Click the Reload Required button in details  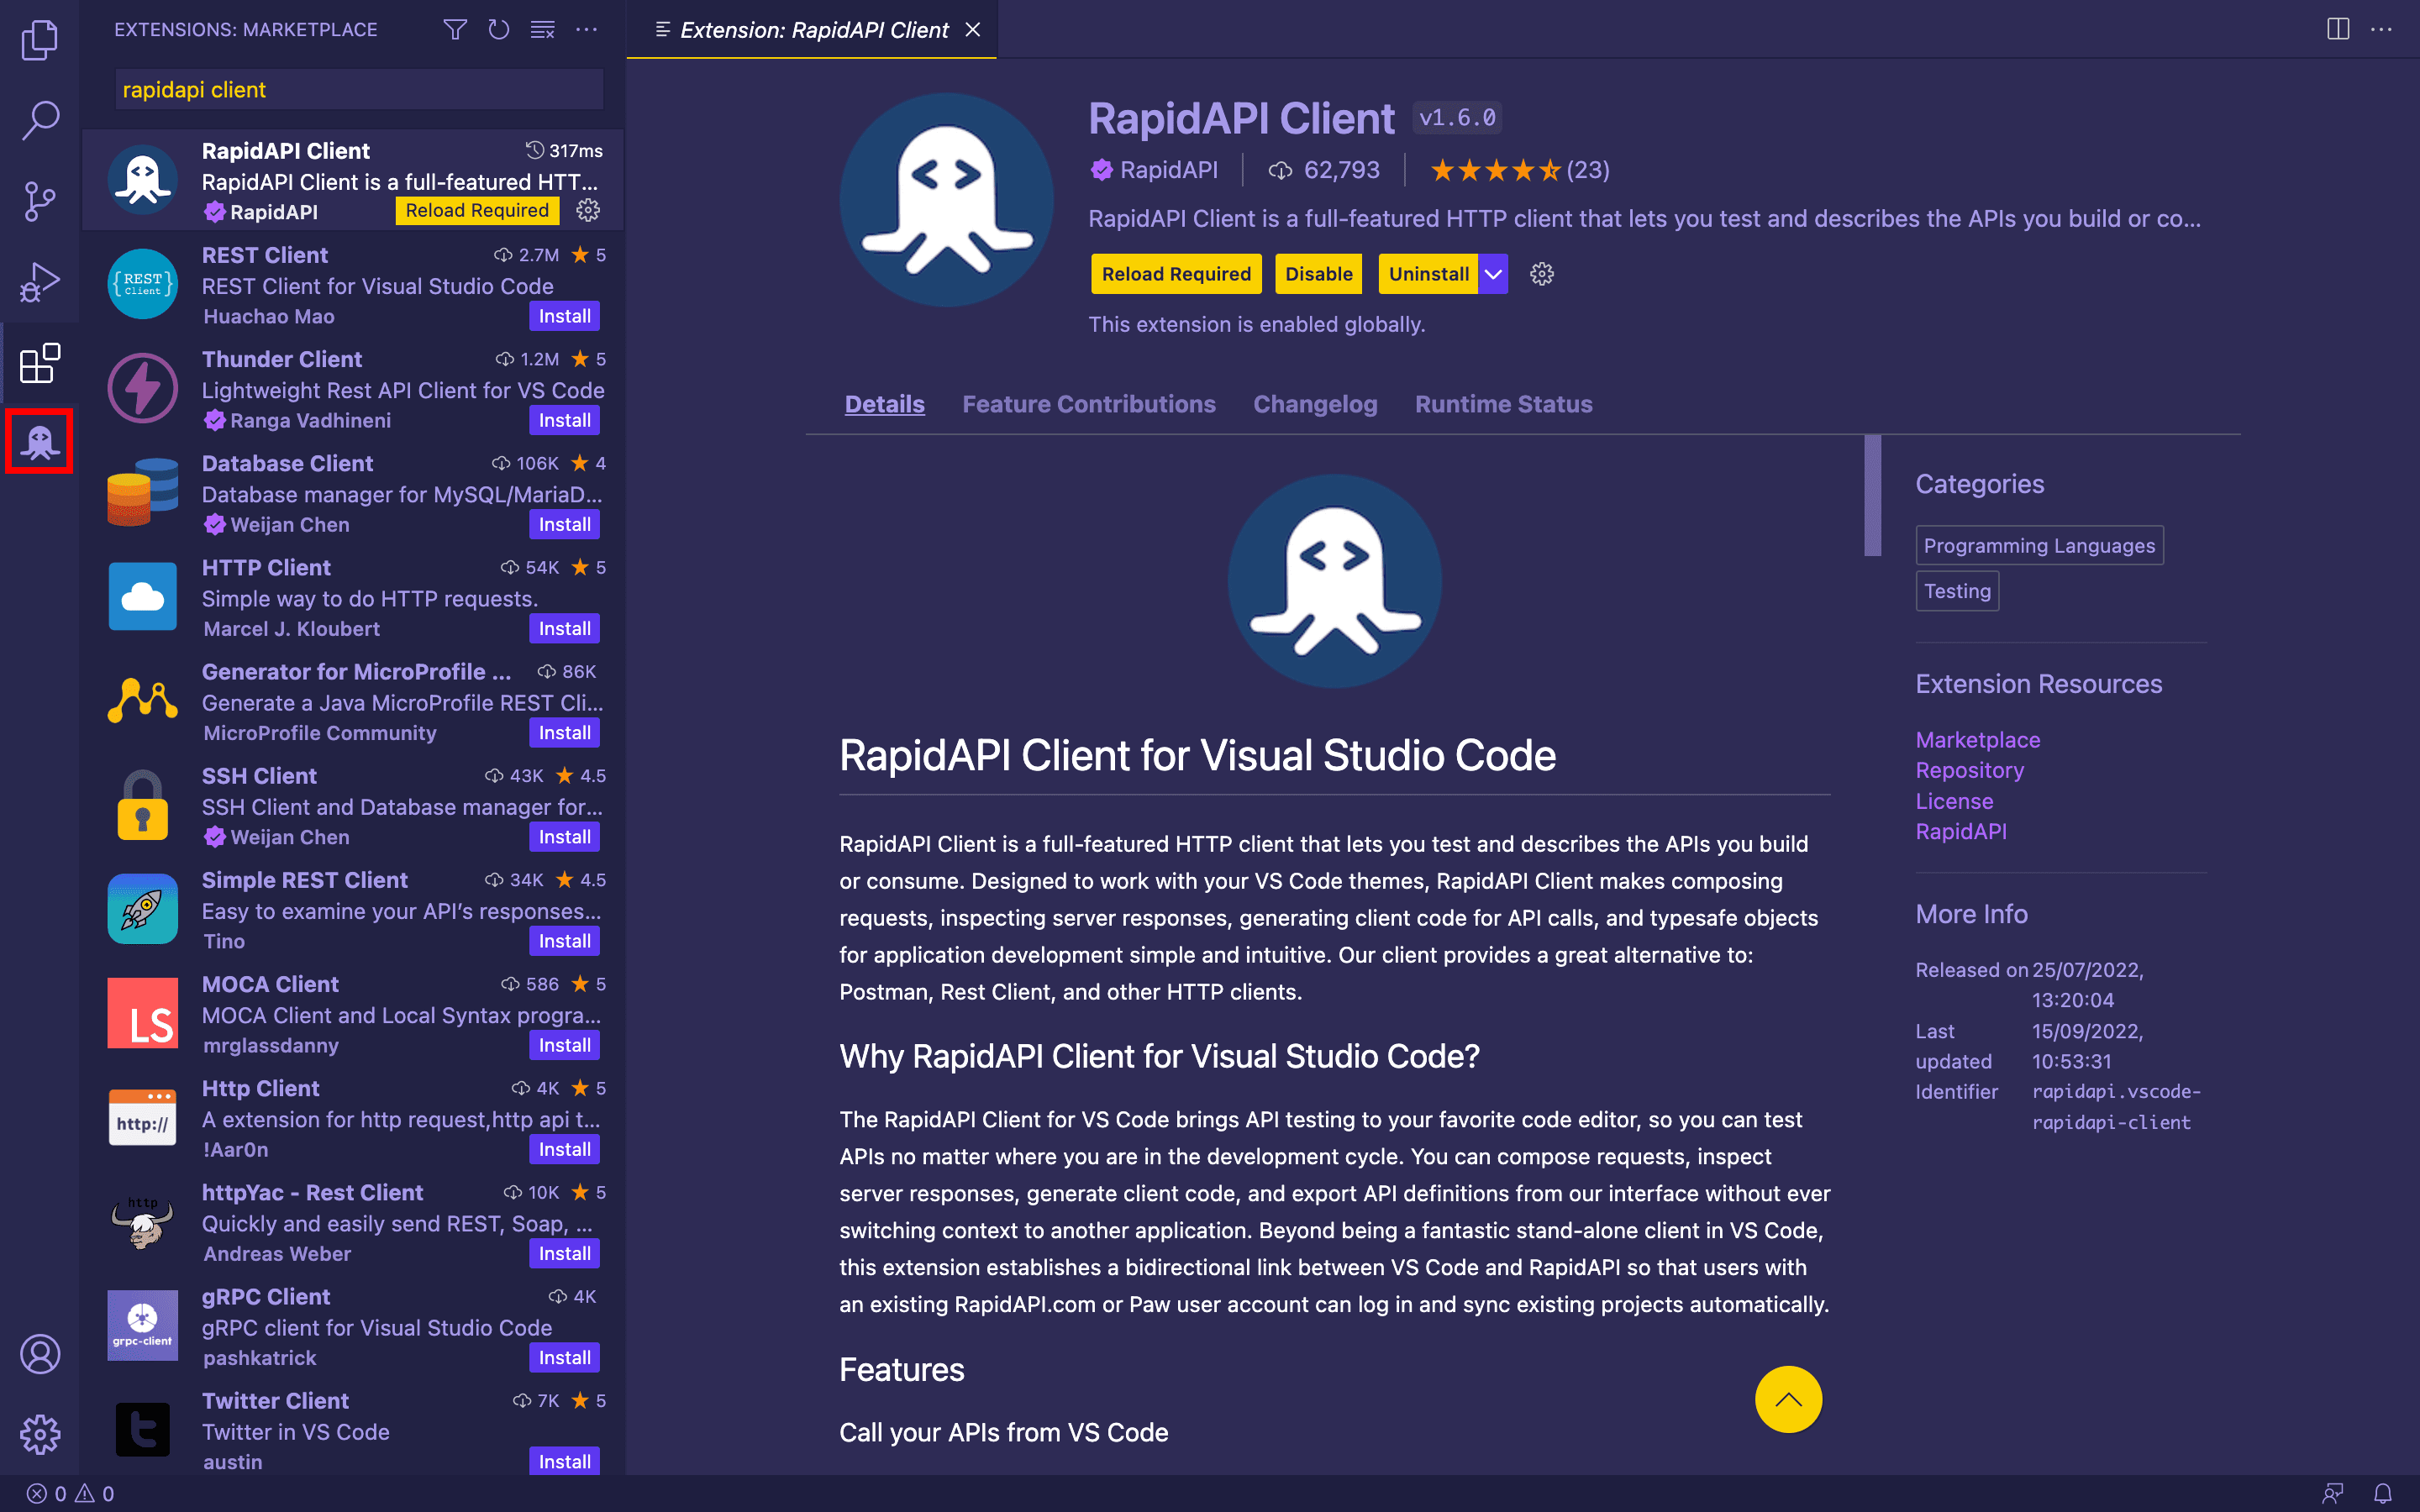(x=1176, y=274)
